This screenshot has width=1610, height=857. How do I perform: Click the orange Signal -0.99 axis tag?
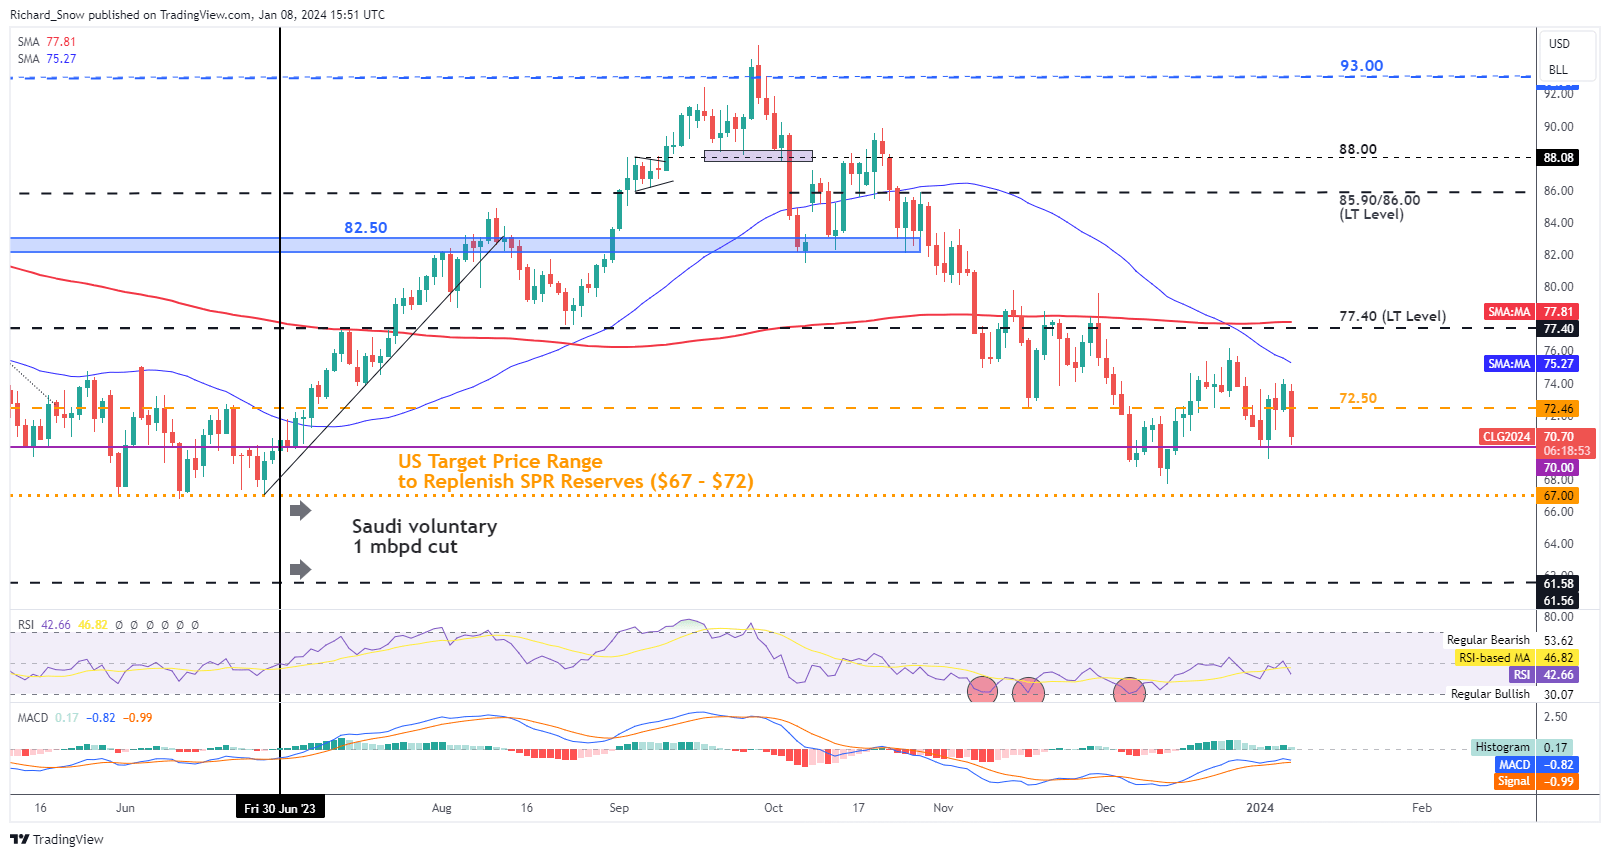pos(1536,781)
